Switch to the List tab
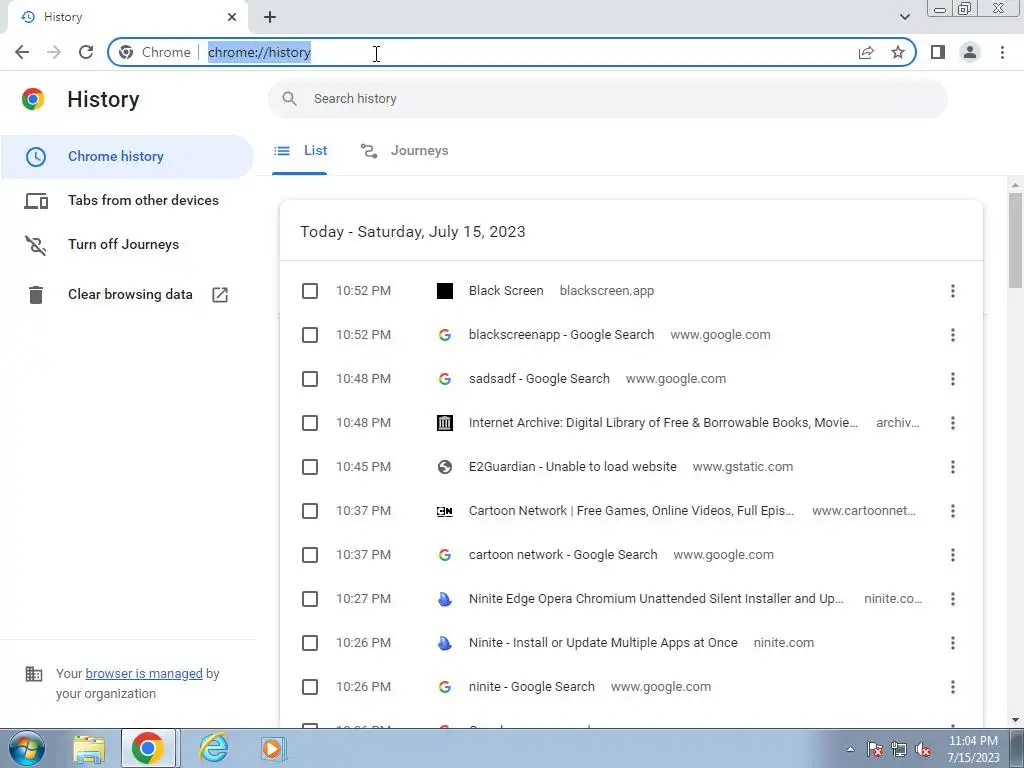Image resolution: width=1024 pixels, height=768 pixels. click(x=300, y=151)
